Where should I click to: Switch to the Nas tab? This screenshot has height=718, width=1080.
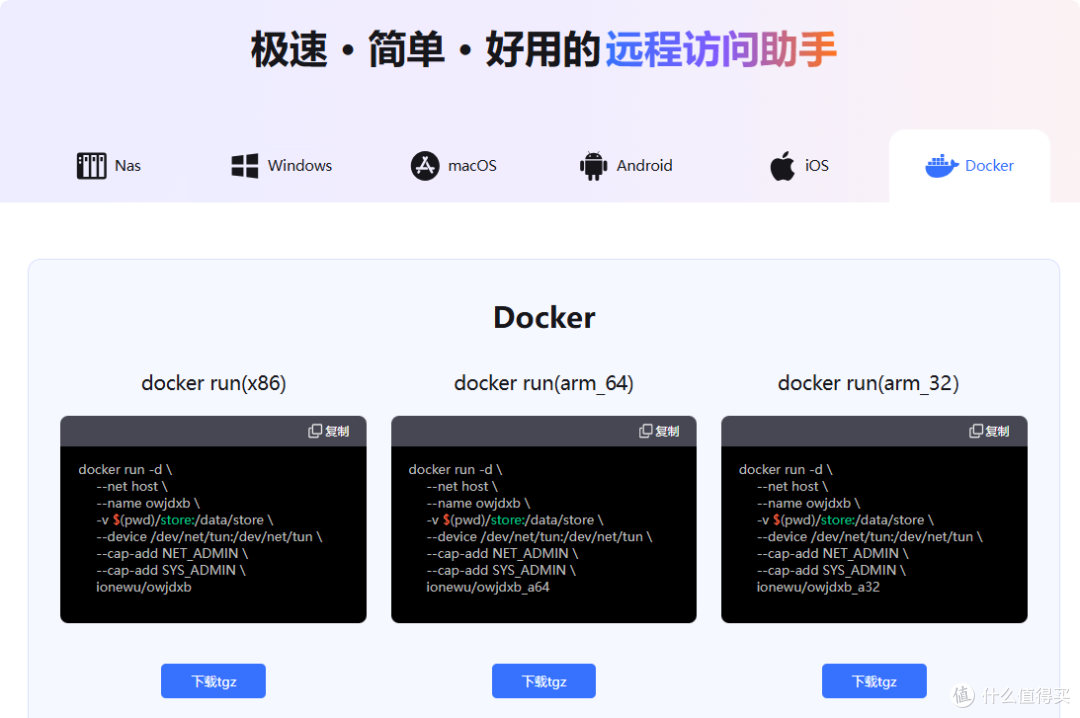(x=109, y=165)
